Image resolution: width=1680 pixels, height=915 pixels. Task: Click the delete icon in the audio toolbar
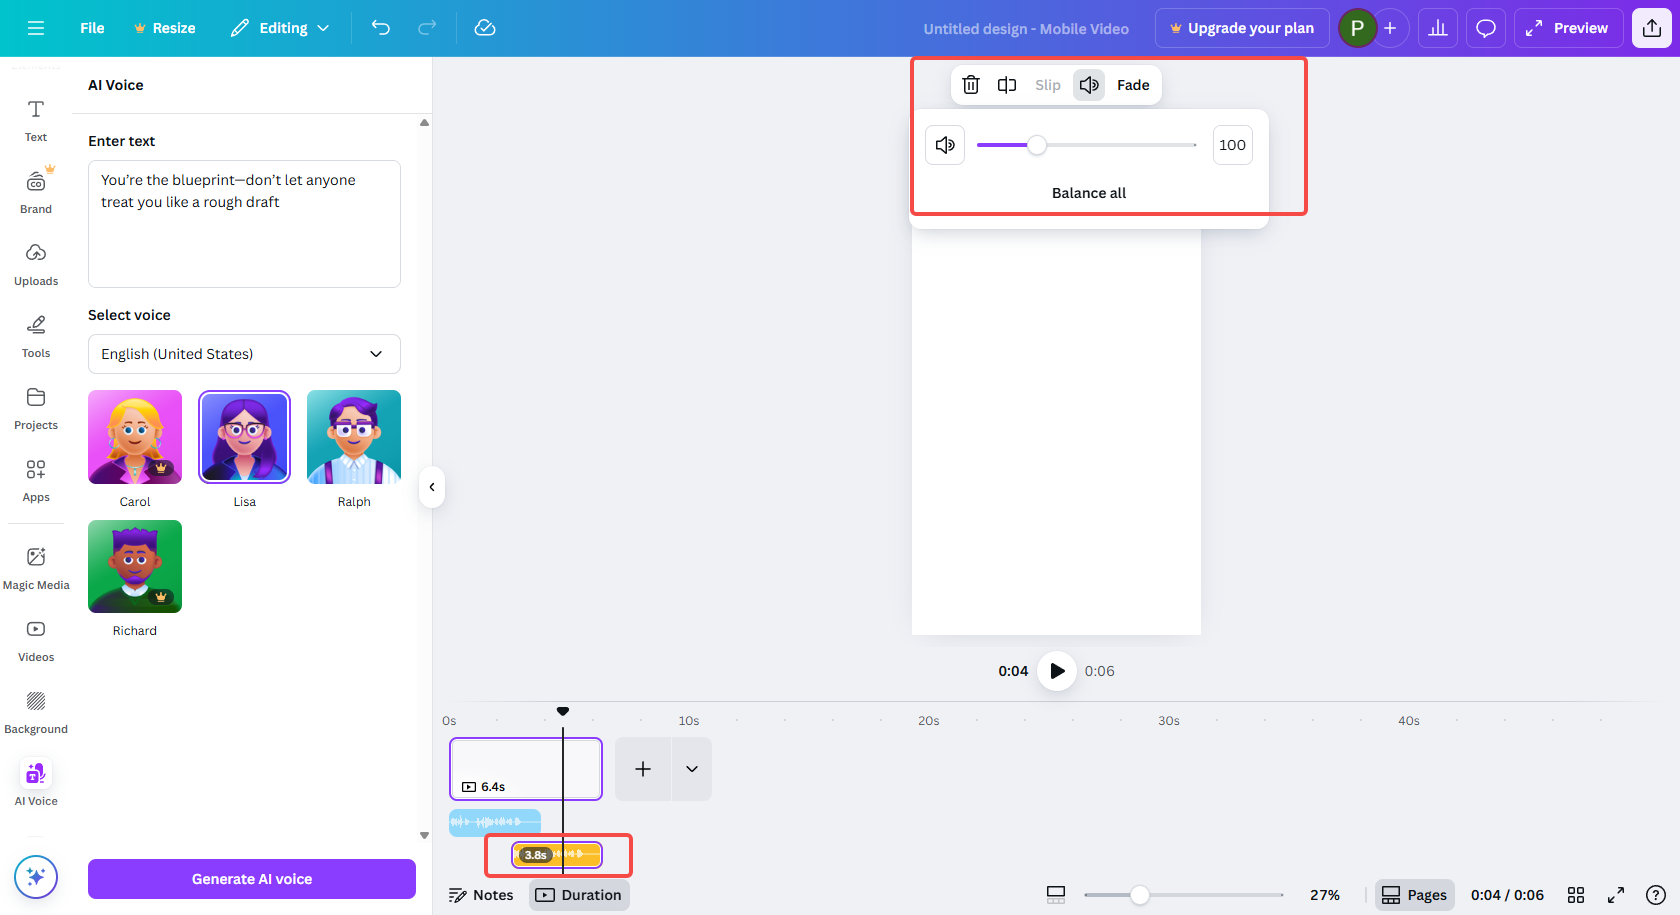coord(970,85)
